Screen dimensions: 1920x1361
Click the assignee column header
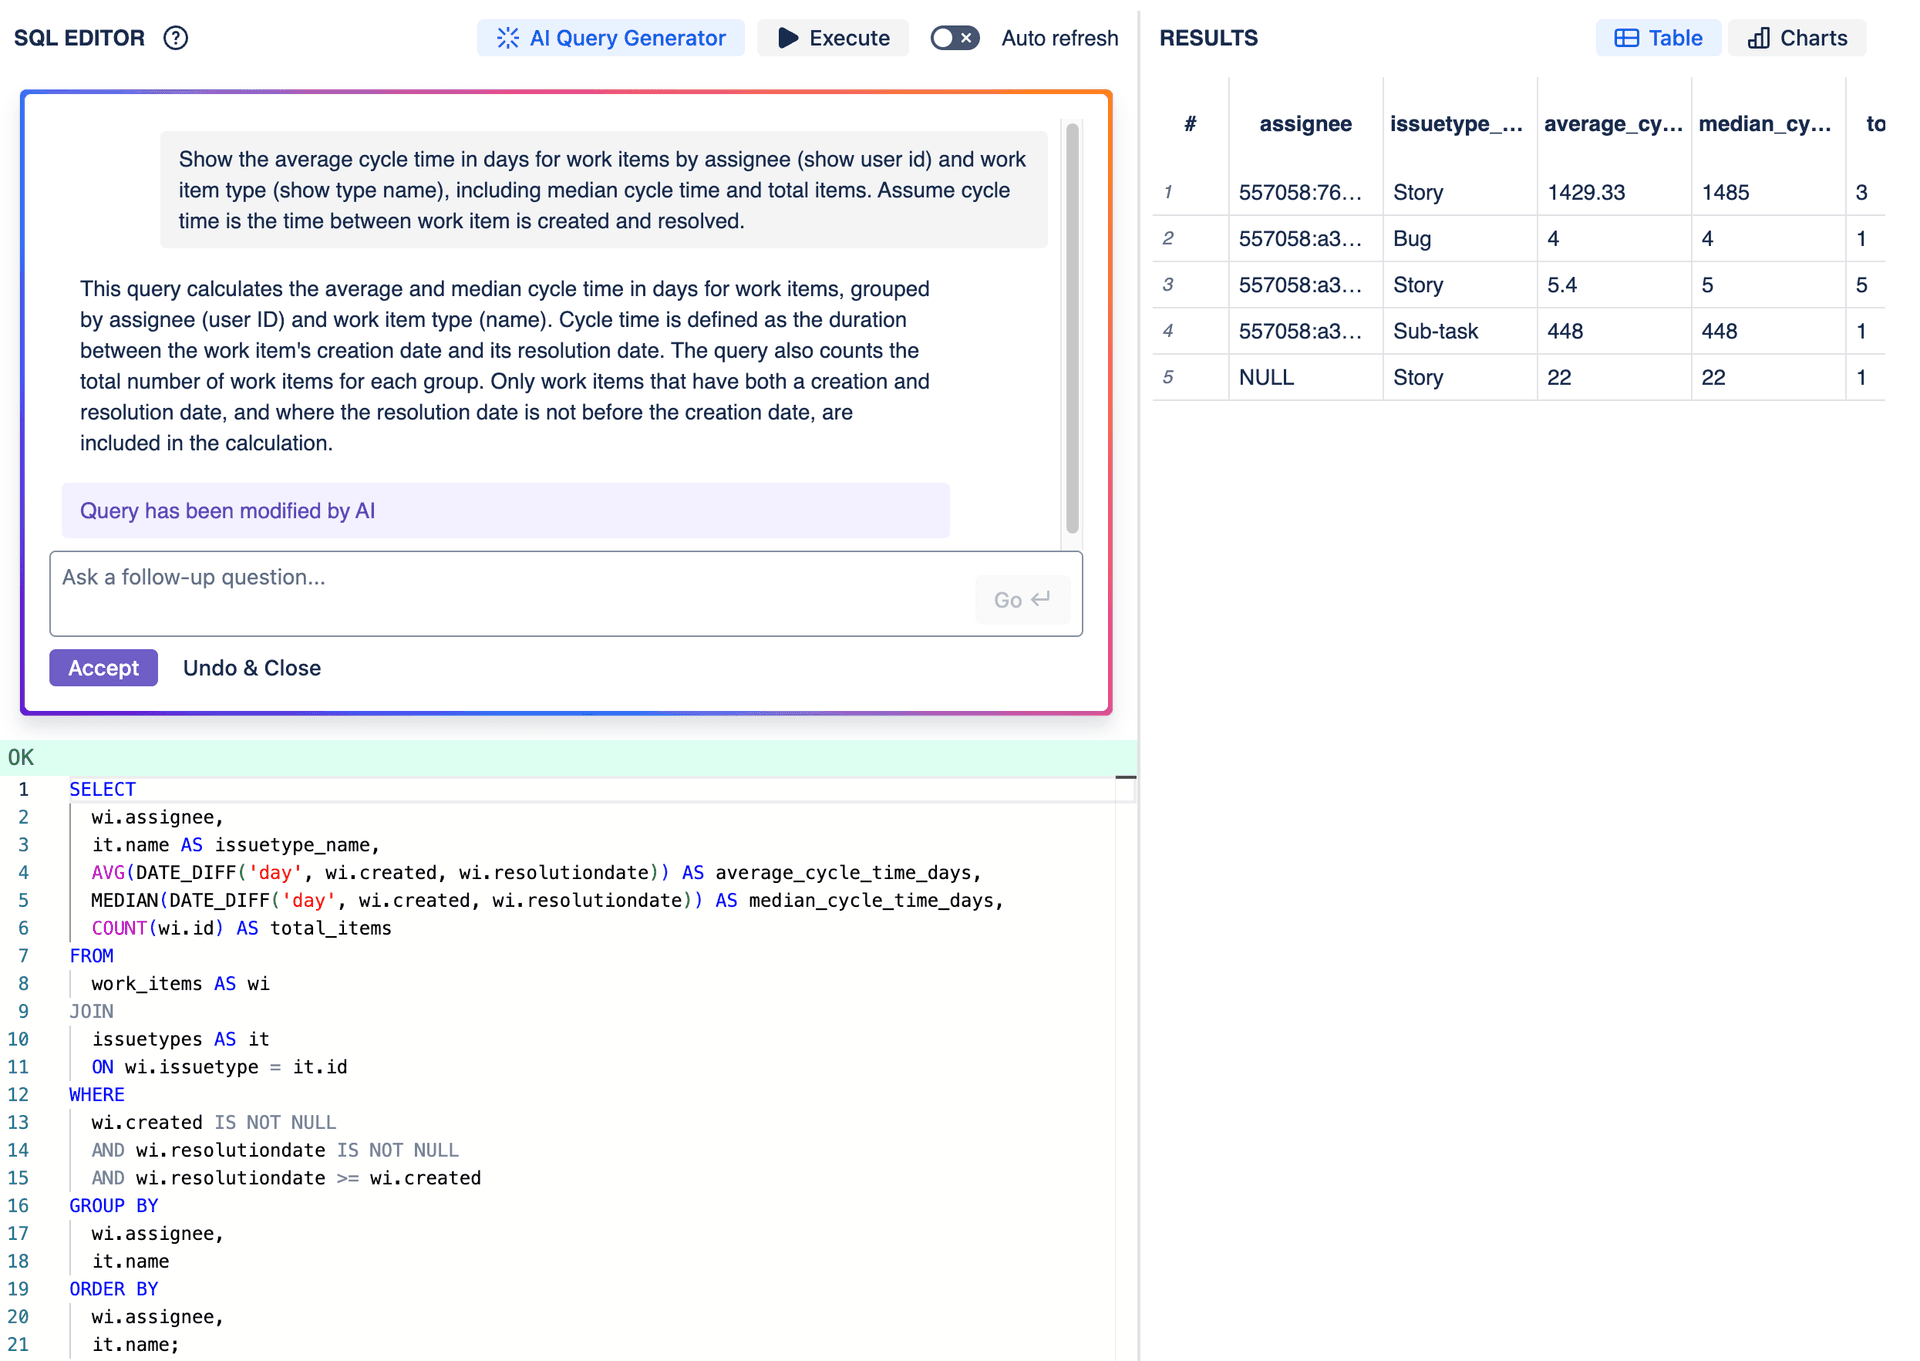pyautogui.click(x=1305, y=124)
